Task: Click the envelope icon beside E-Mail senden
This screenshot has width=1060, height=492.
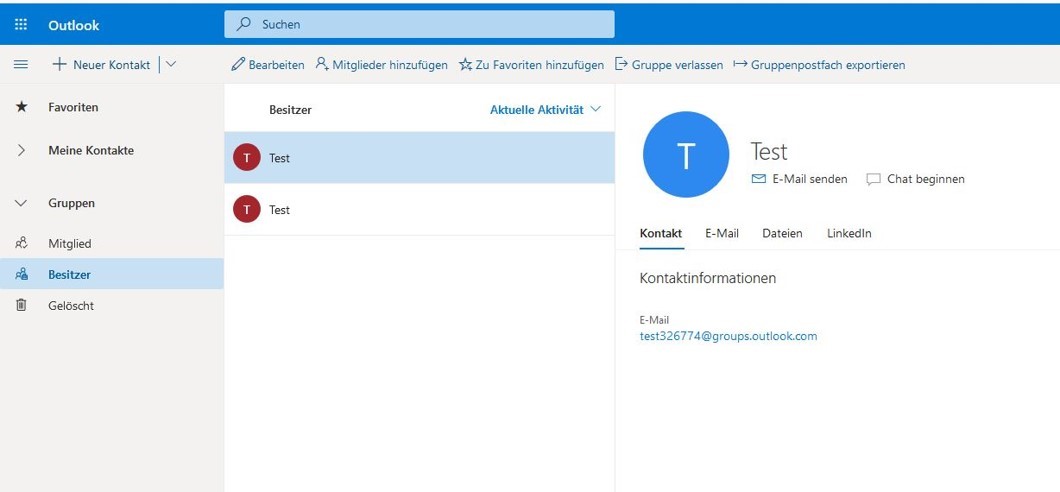Action: coord(758,179)
